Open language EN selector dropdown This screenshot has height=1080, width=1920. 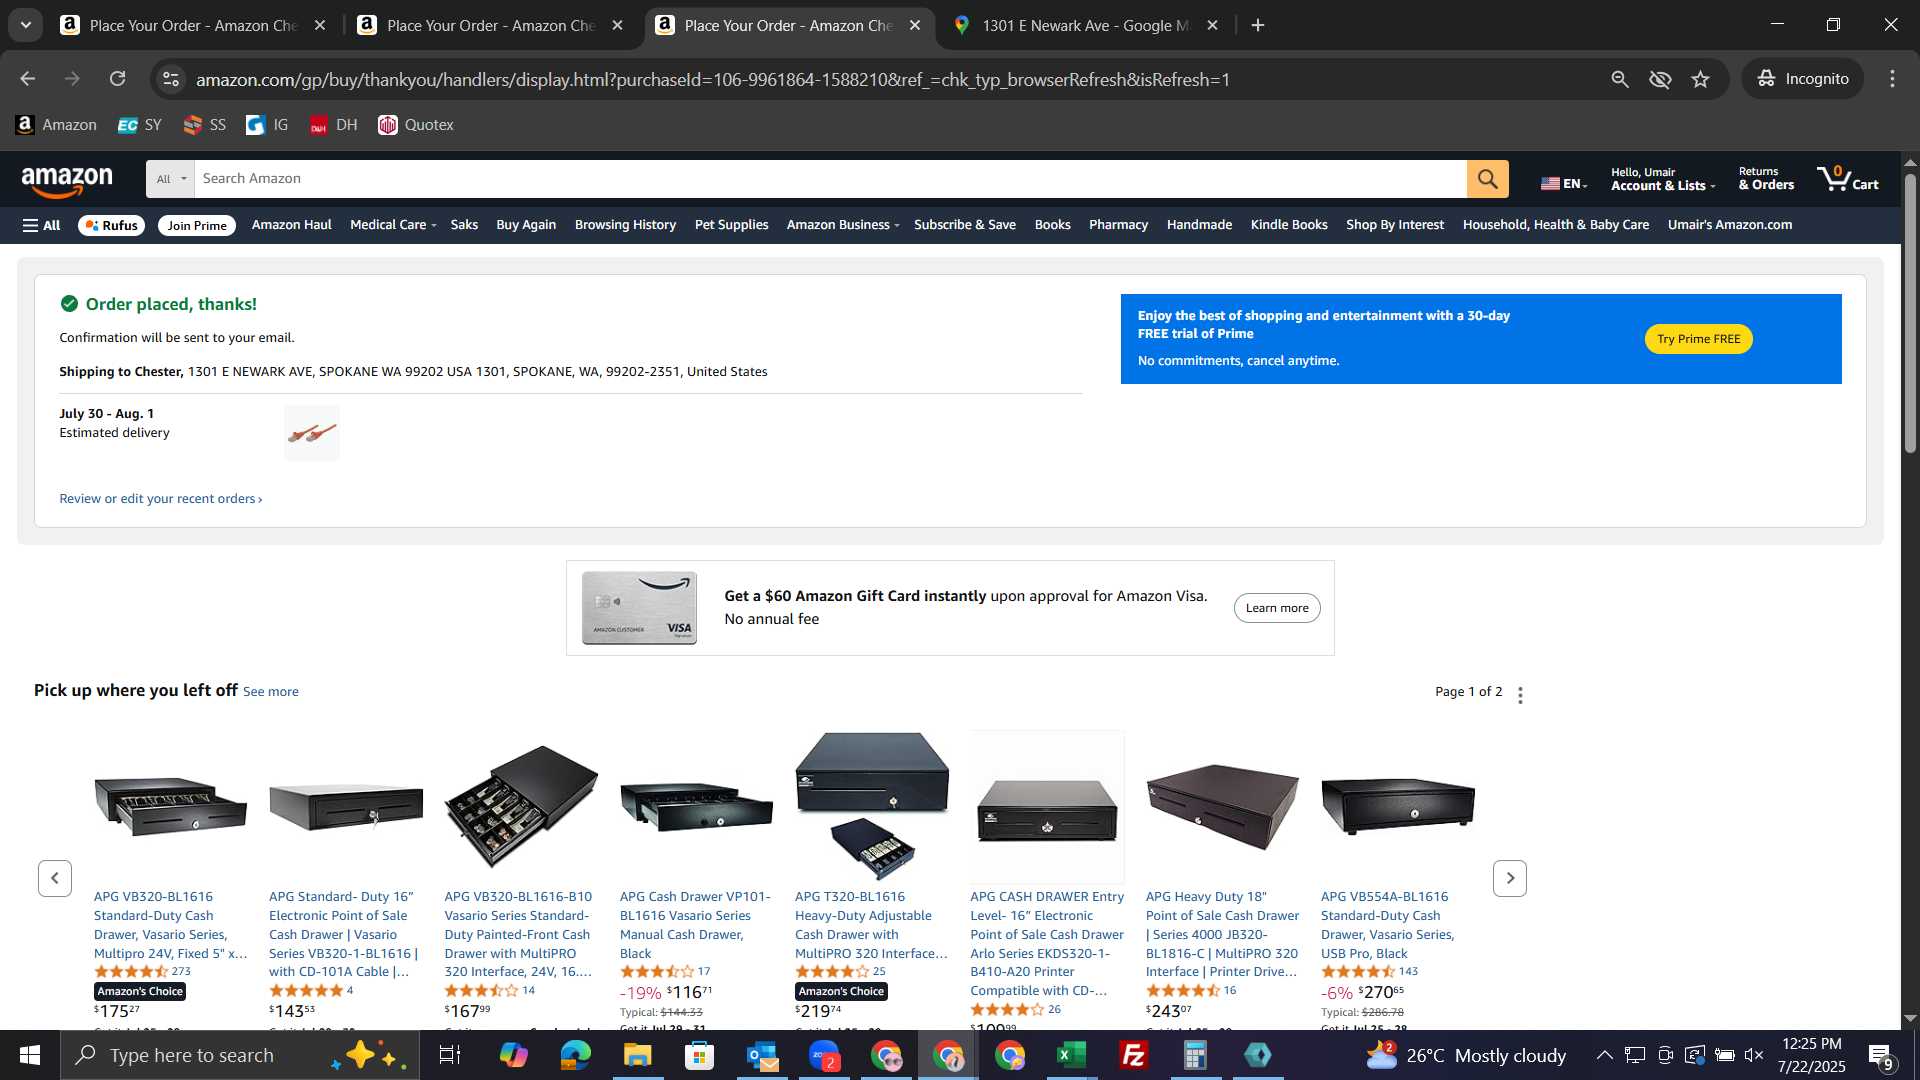click(1564, 183)
